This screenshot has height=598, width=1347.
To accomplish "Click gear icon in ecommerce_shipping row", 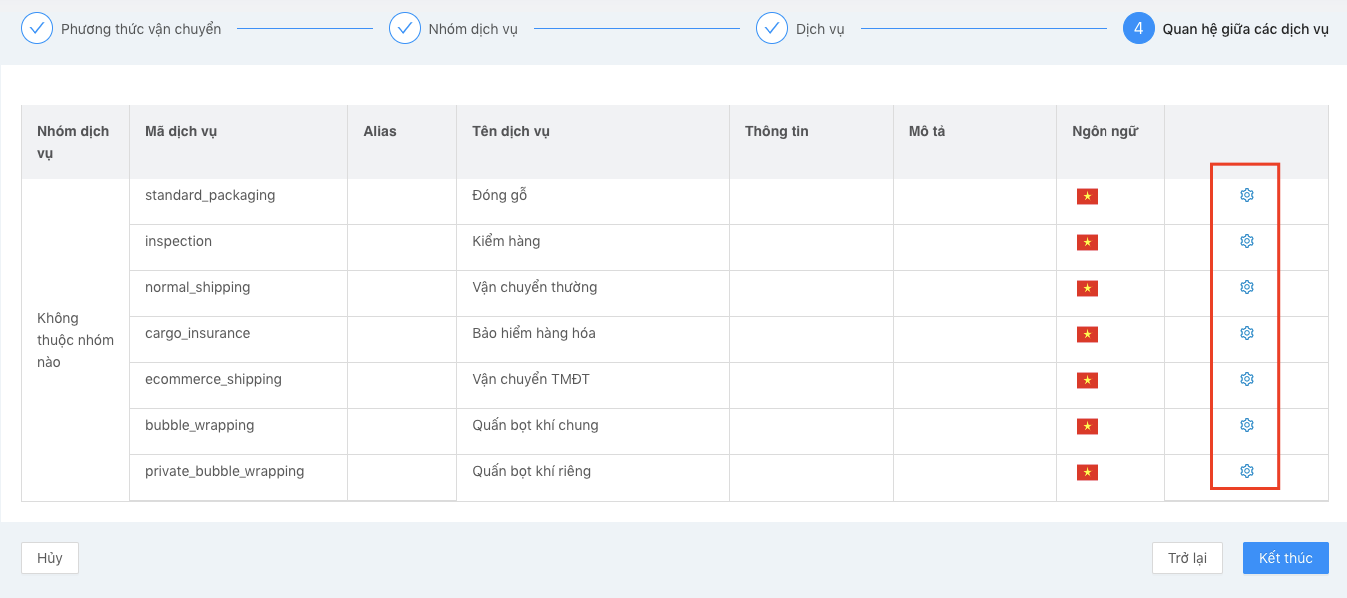I will point(1246,379).
